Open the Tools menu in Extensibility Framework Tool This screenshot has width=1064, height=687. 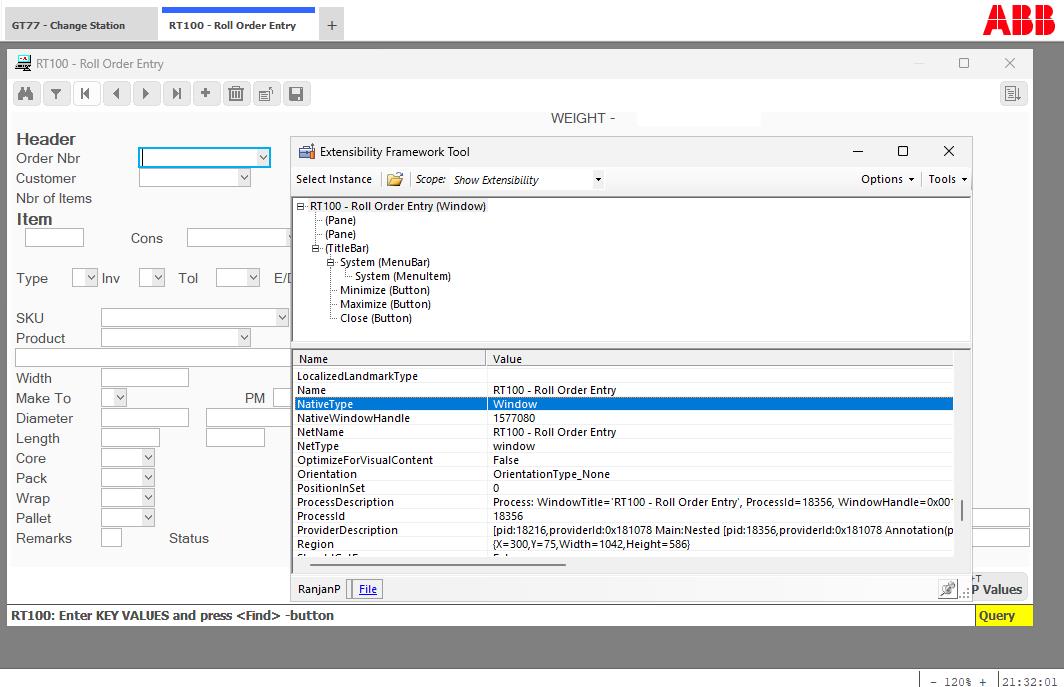click(x=944, y=179)
